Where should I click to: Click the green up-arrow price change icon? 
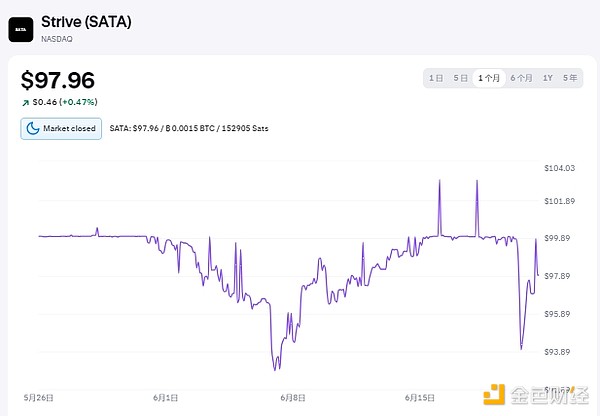click(25, 103)
